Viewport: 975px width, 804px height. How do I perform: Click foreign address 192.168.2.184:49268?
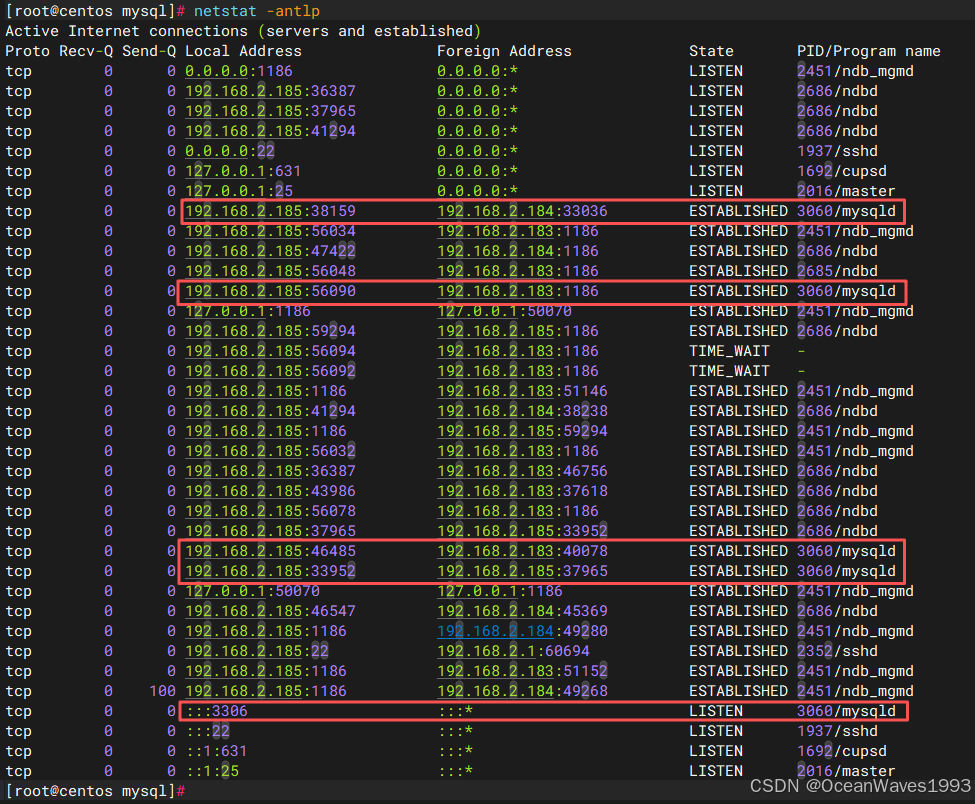click(x=522, y=691)
